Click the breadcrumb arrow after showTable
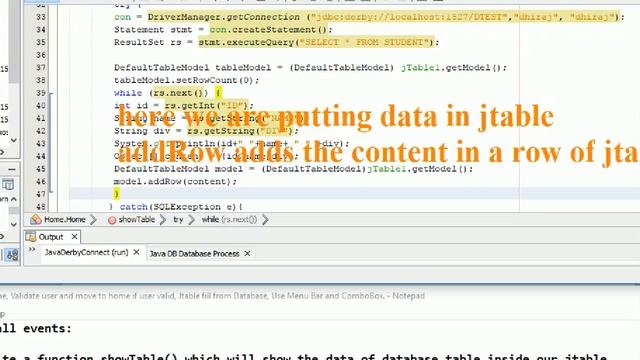Screen dimensions: 640x360 point(163,220)
